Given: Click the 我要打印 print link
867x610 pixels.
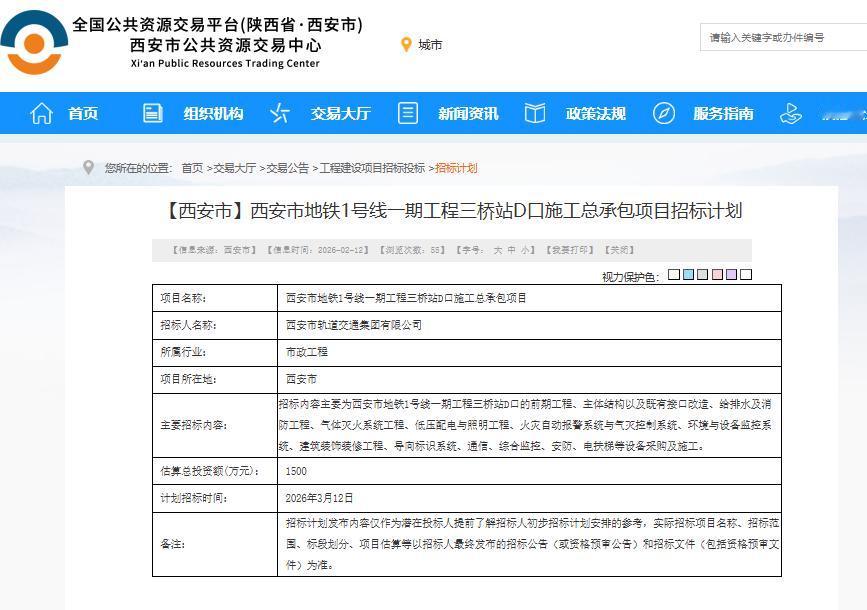Looking at the screenshot, I should (x=570, y=250).
